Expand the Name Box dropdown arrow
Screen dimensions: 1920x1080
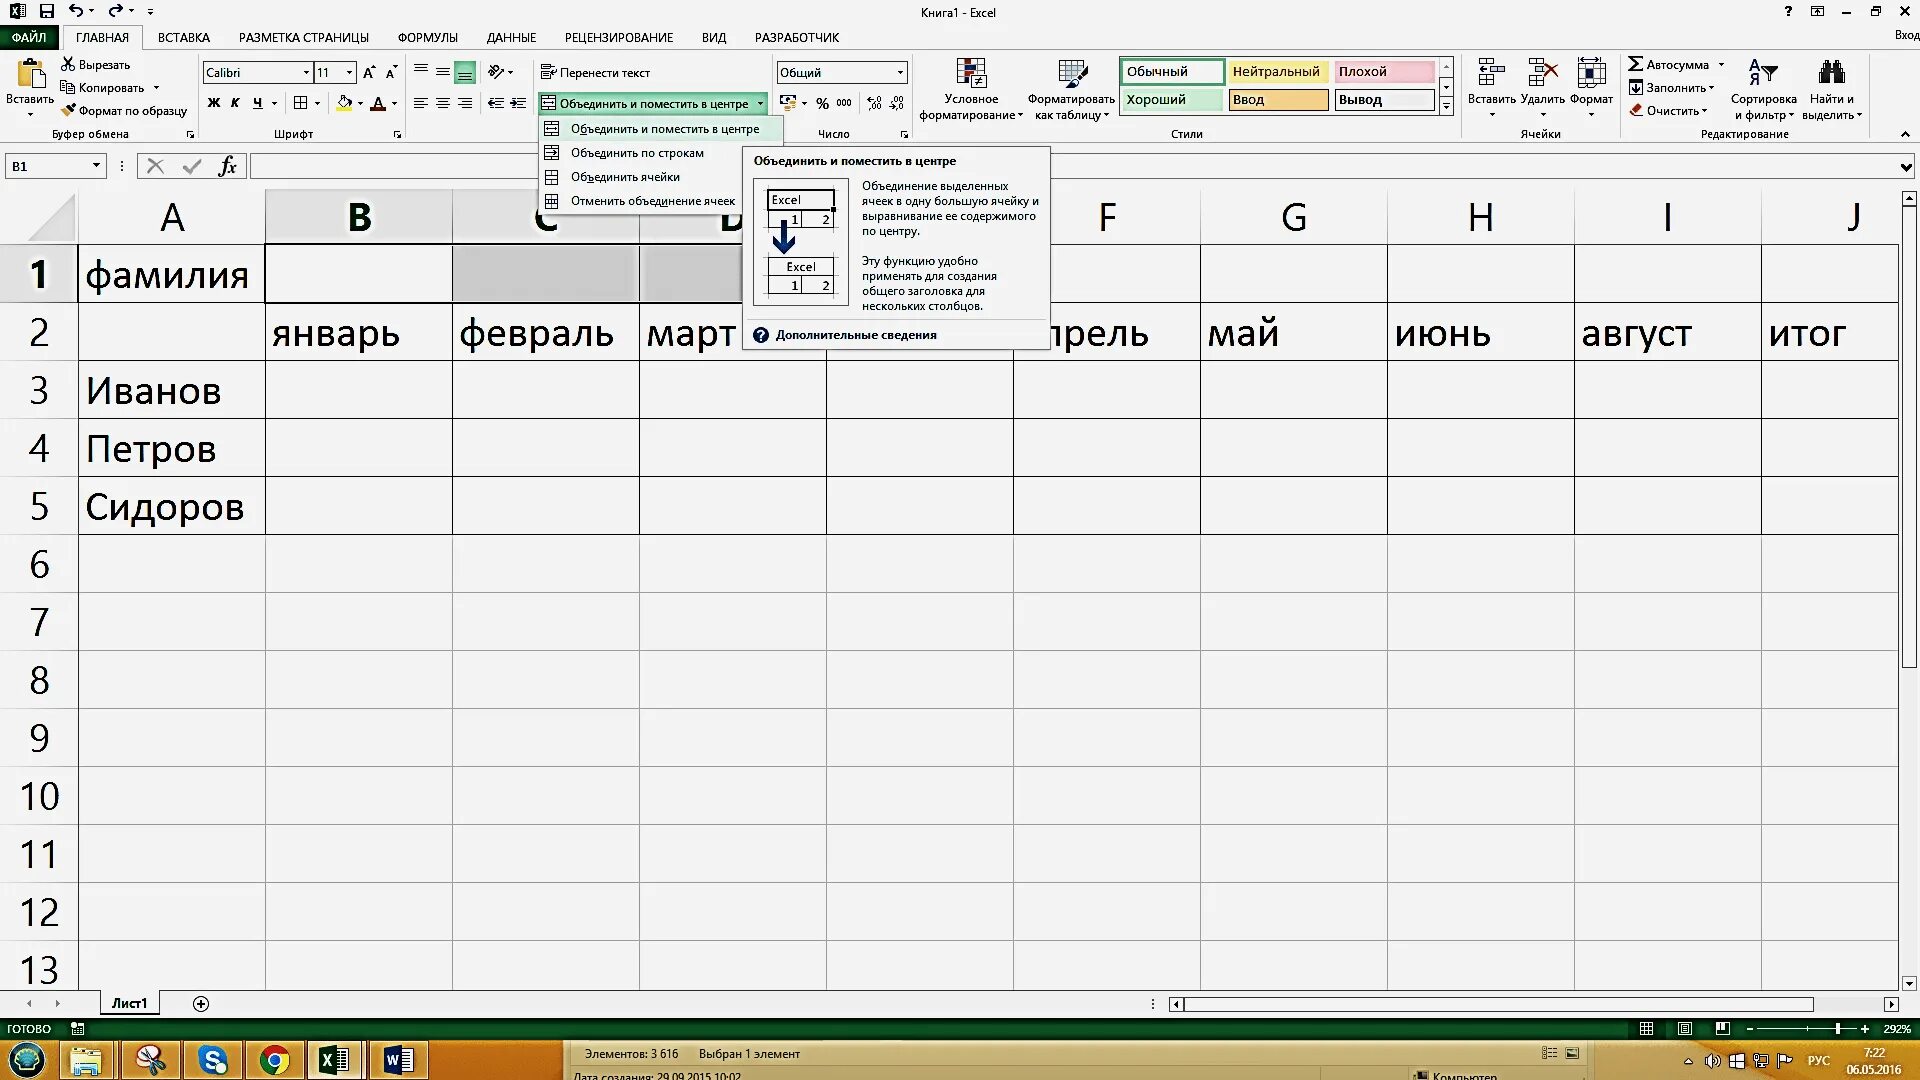tap(96, 166)
